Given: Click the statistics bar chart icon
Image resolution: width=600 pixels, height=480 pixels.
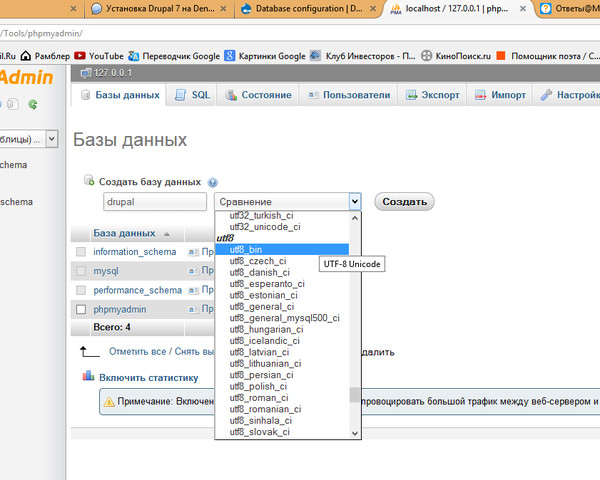Looking at the screenshot, I should (x=88, y=376).
